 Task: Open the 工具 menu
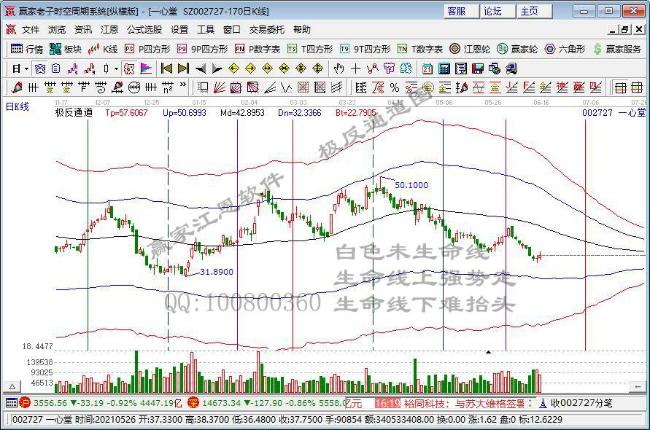[x=205, y=30]
